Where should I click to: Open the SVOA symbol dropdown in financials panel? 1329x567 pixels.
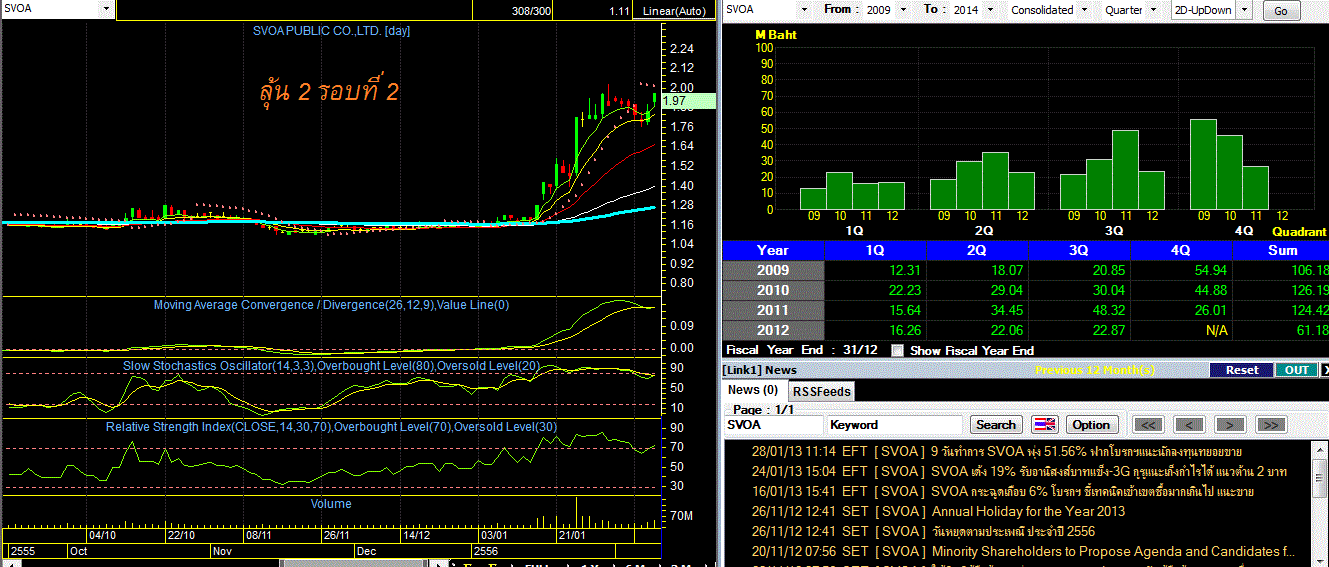[804, 10]
